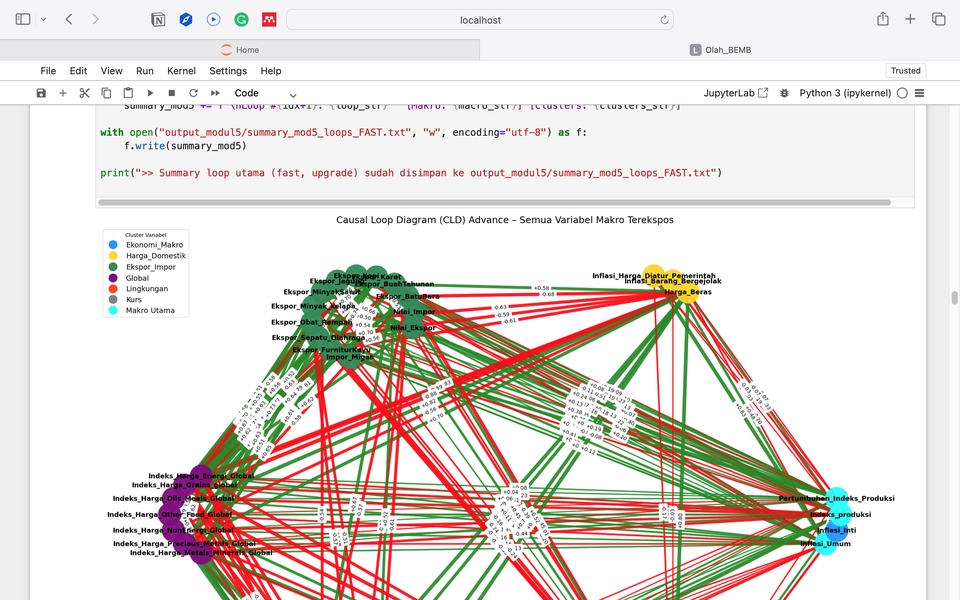Cut the selected cell with the scissors icon
Image resolution: width=960 pixels, height=600 pixels.
point(84,93)
